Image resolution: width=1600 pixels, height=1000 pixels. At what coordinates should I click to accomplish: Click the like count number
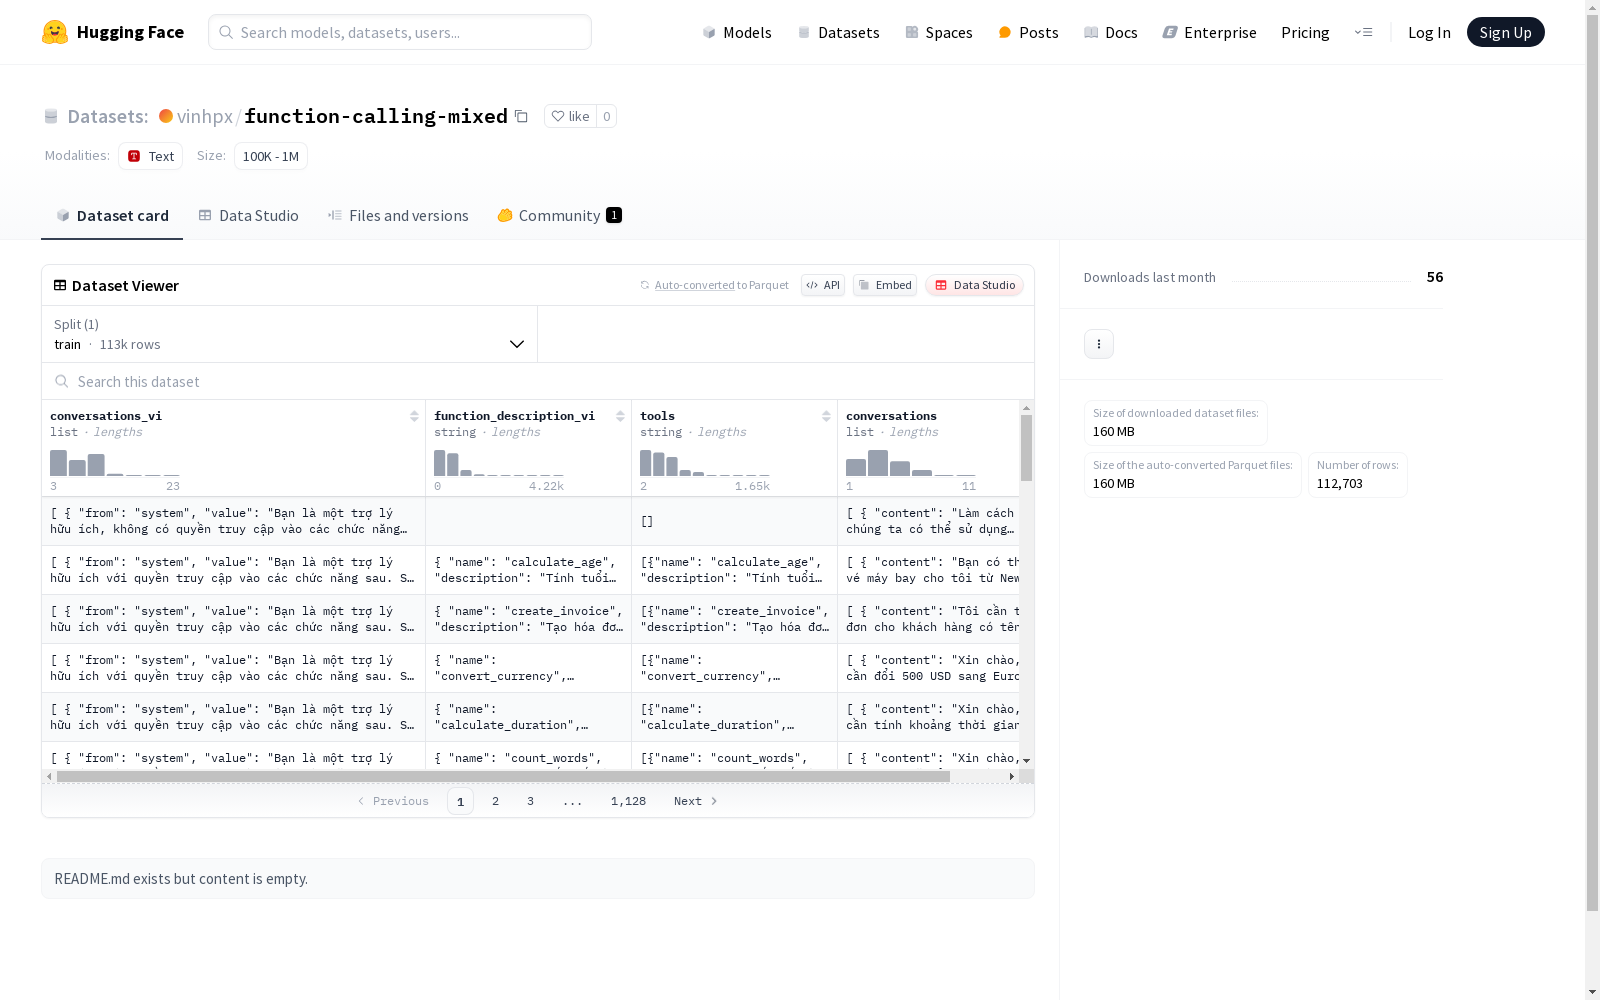[606, 116]
